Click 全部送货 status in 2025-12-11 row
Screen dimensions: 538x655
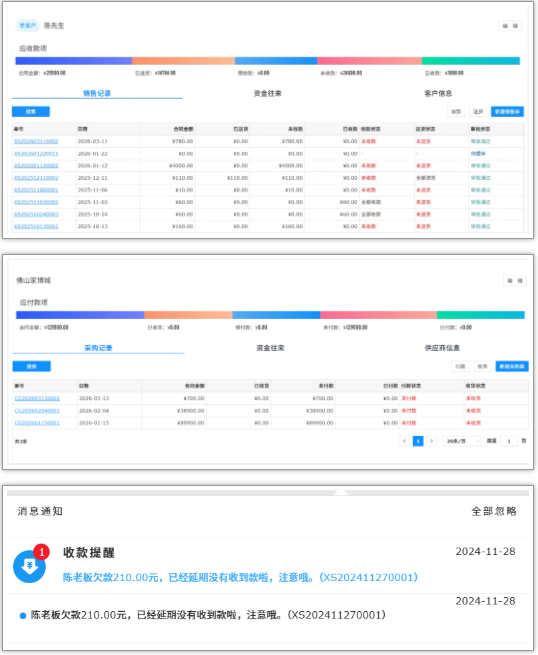(x=425, y=178)
